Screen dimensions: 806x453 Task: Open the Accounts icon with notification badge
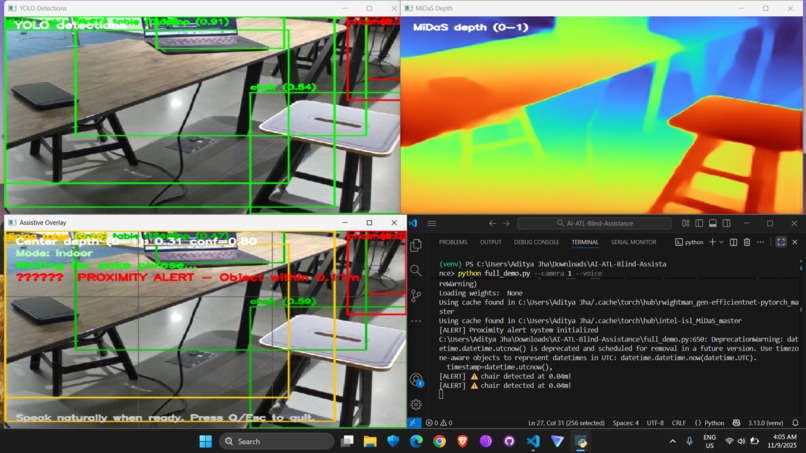point(416,380)
